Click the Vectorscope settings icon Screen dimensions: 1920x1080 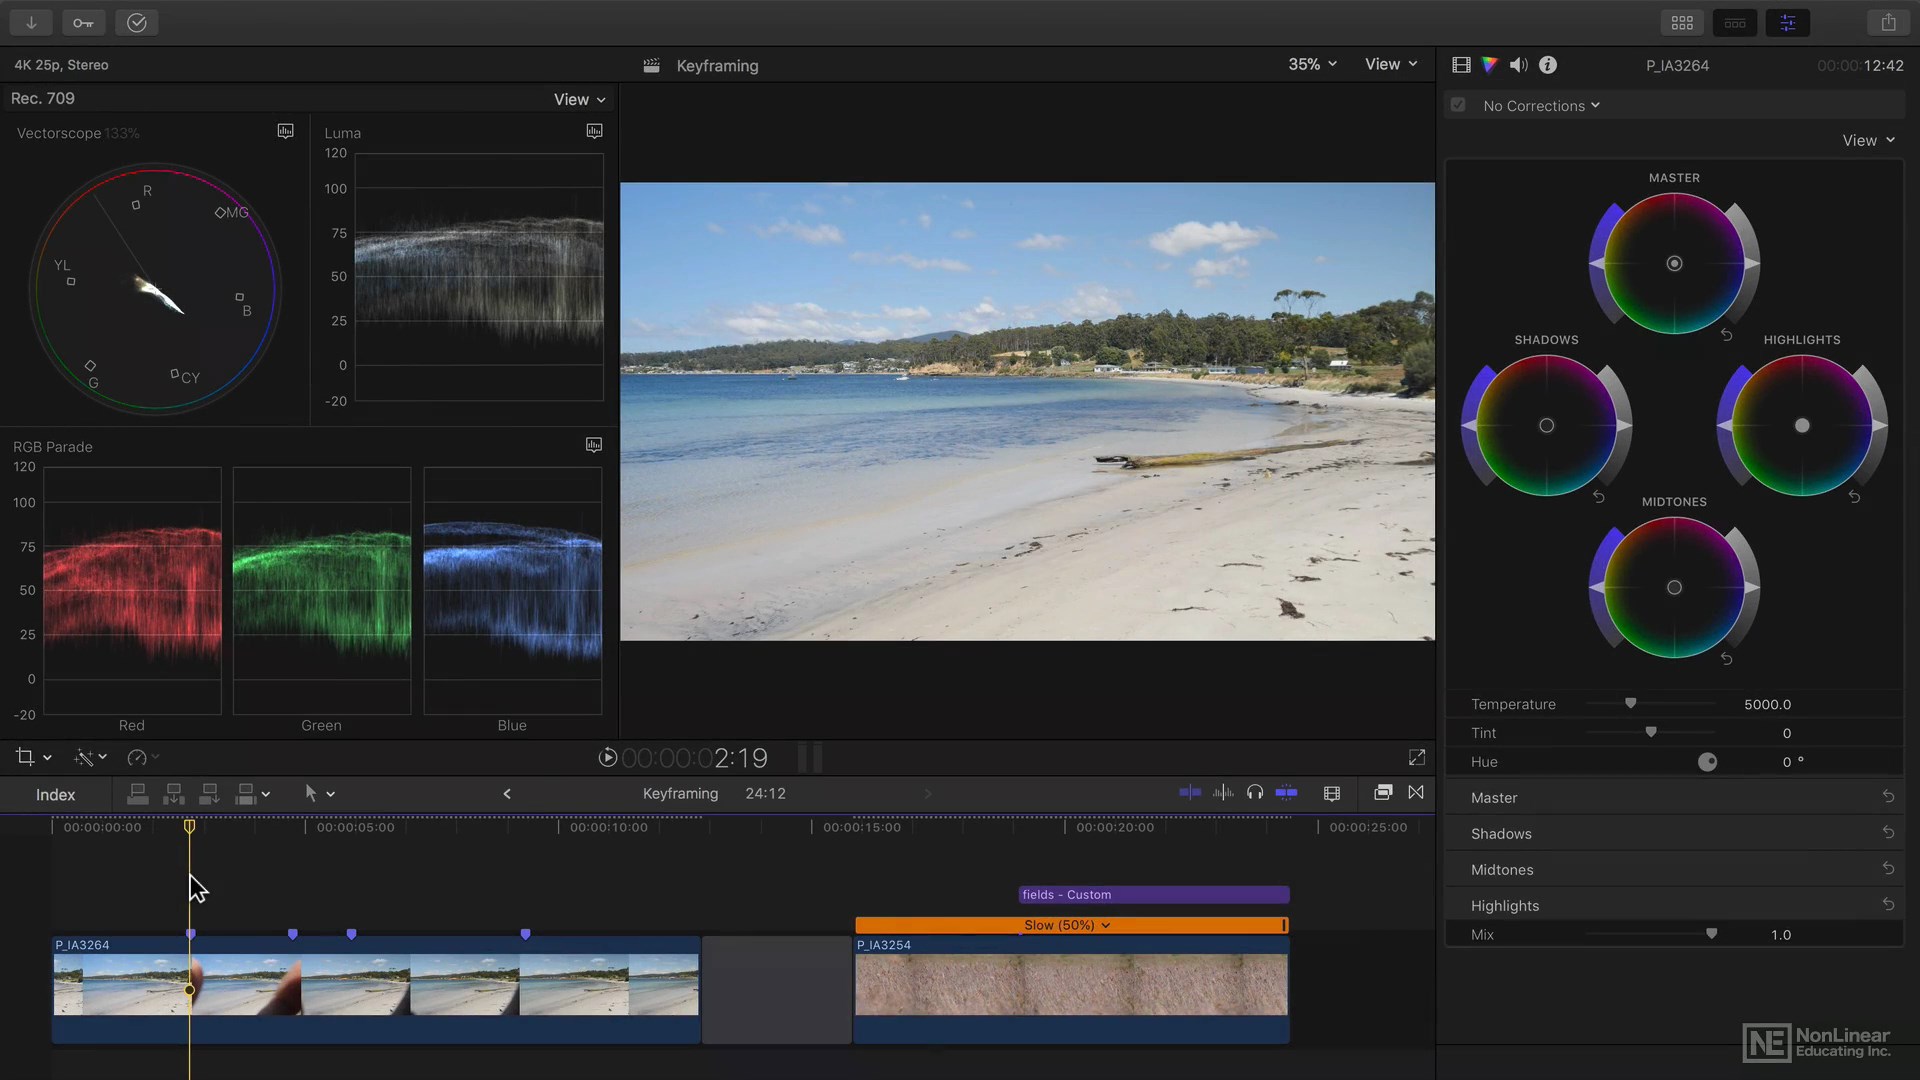point(285,131)
